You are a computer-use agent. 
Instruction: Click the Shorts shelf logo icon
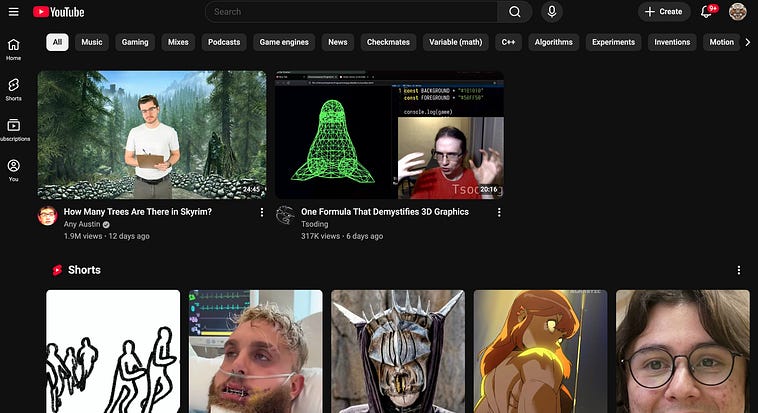click(x=57, y=270)
